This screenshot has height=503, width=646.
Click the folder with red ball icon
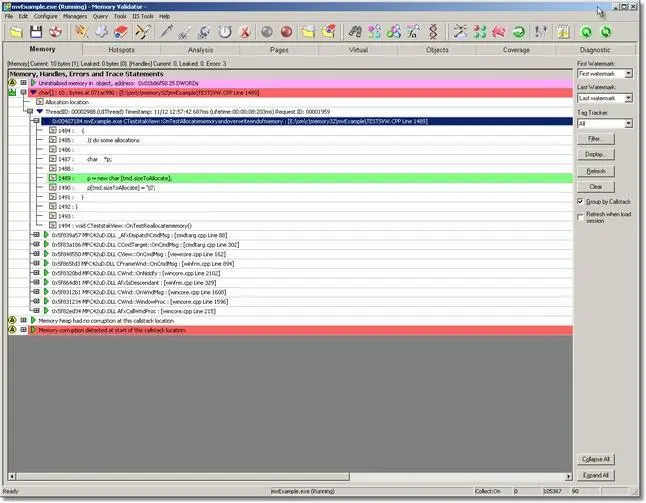328,32
